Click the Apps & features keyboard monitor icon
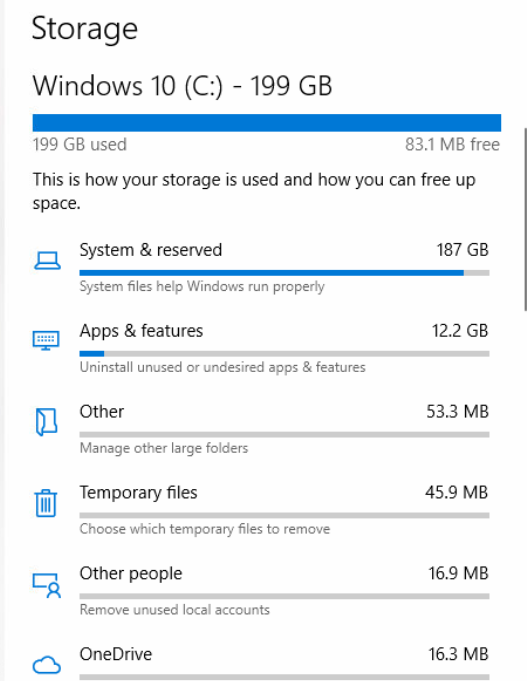 coord(46,340)
